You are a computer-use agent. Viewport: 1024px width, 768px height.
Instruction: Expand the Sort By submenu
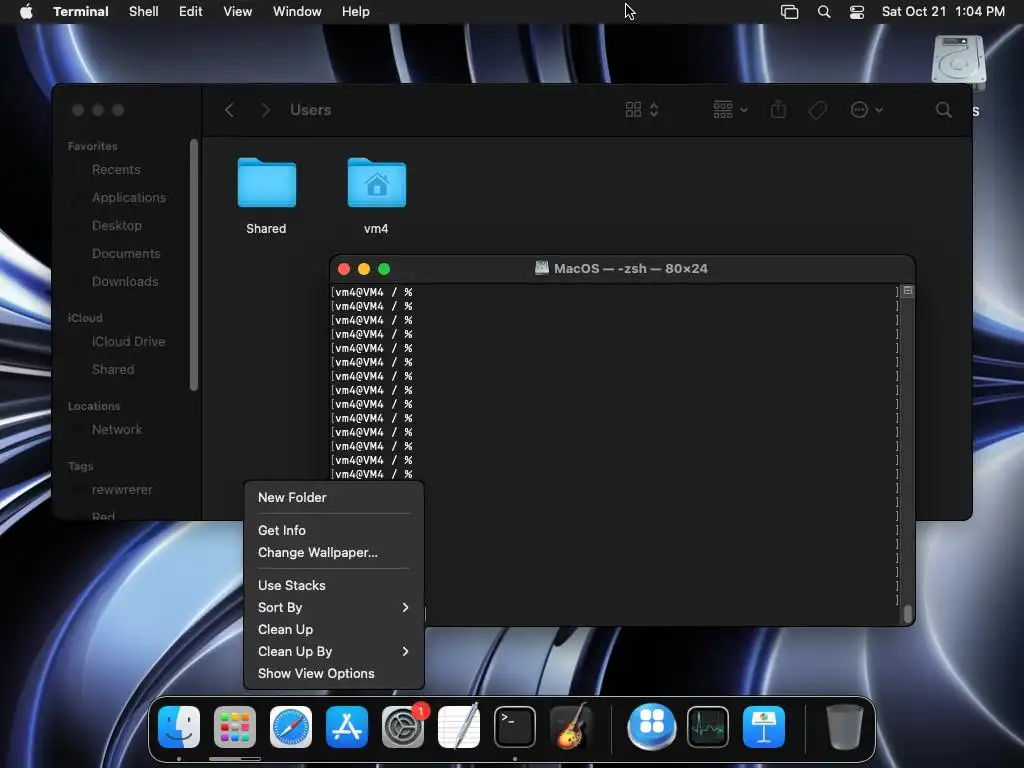click(x=334, y=607)
